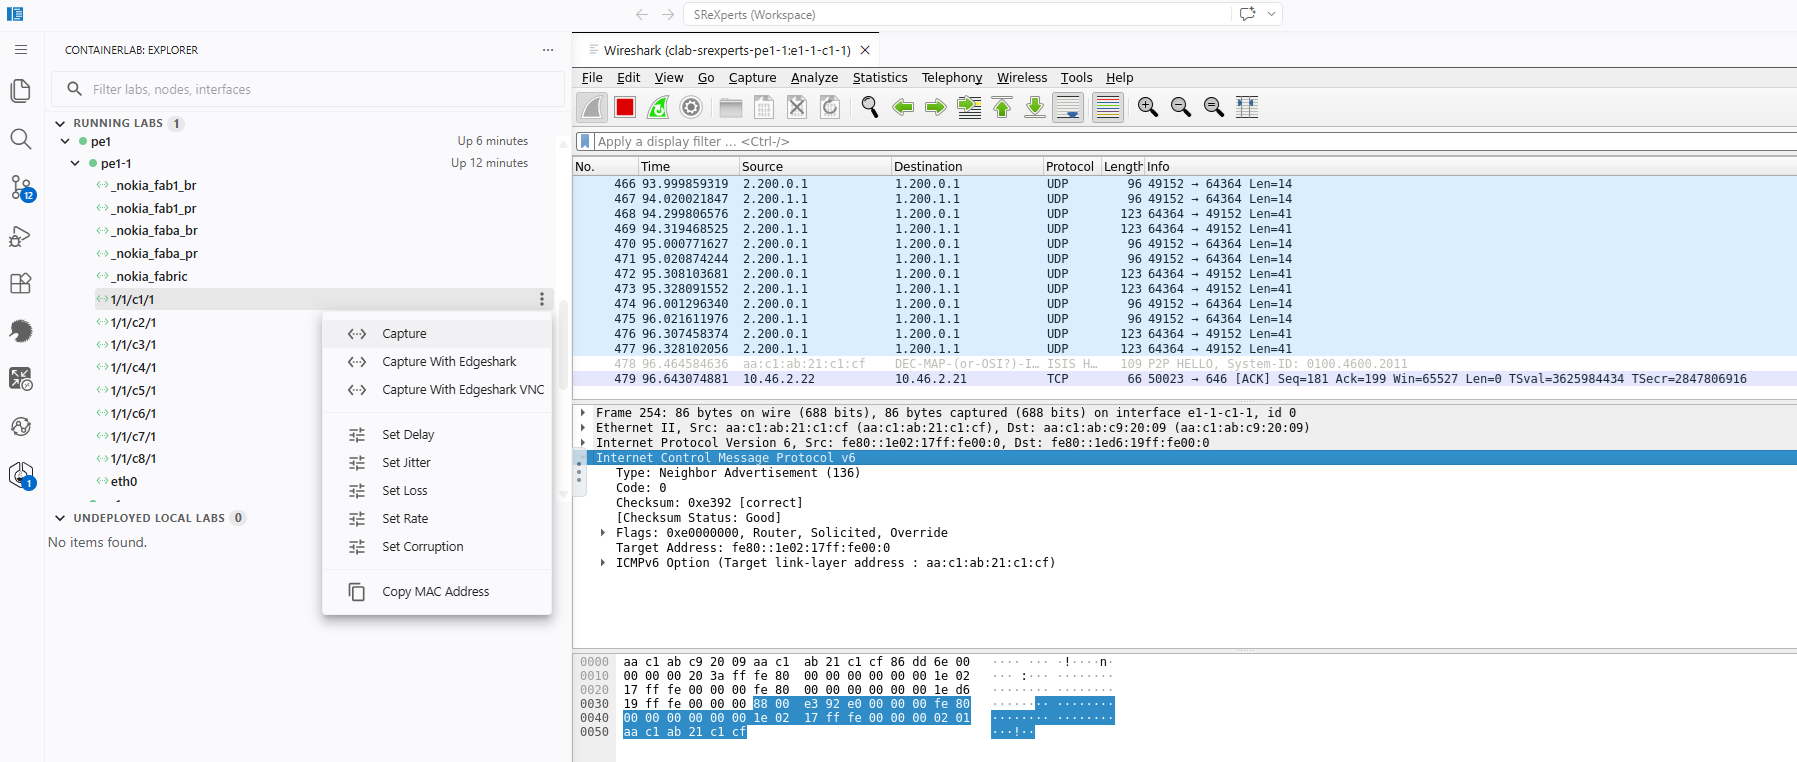Choose Capture With Edgeshark
Image resolution: width=1797 pixels, height=762 pixels.
pyautogui.click(x=437, y=362)
